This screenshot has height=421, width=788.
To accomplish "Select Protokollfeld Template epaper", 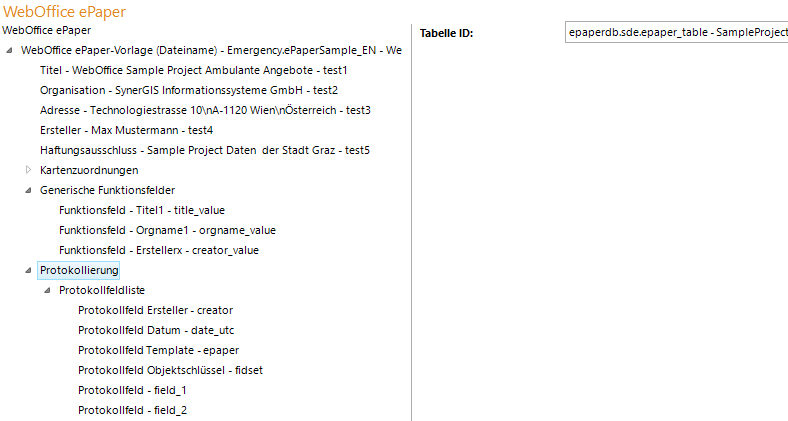I will pyautogui.click(x=156, y=350).
